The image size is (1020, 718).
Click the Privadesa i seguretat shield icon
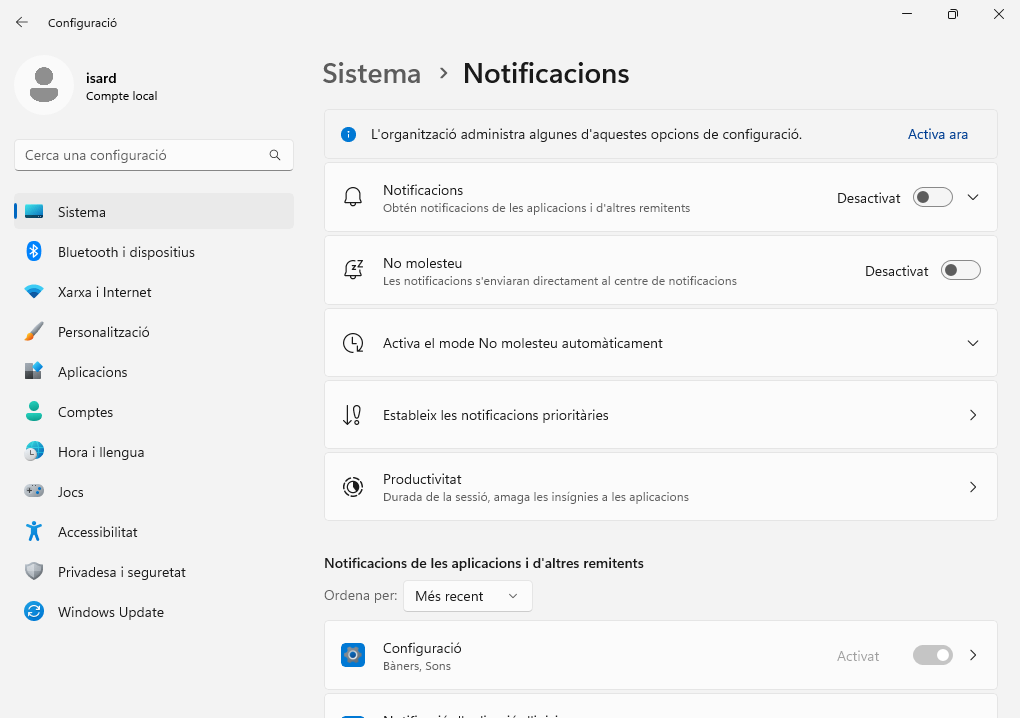point(34,572)
